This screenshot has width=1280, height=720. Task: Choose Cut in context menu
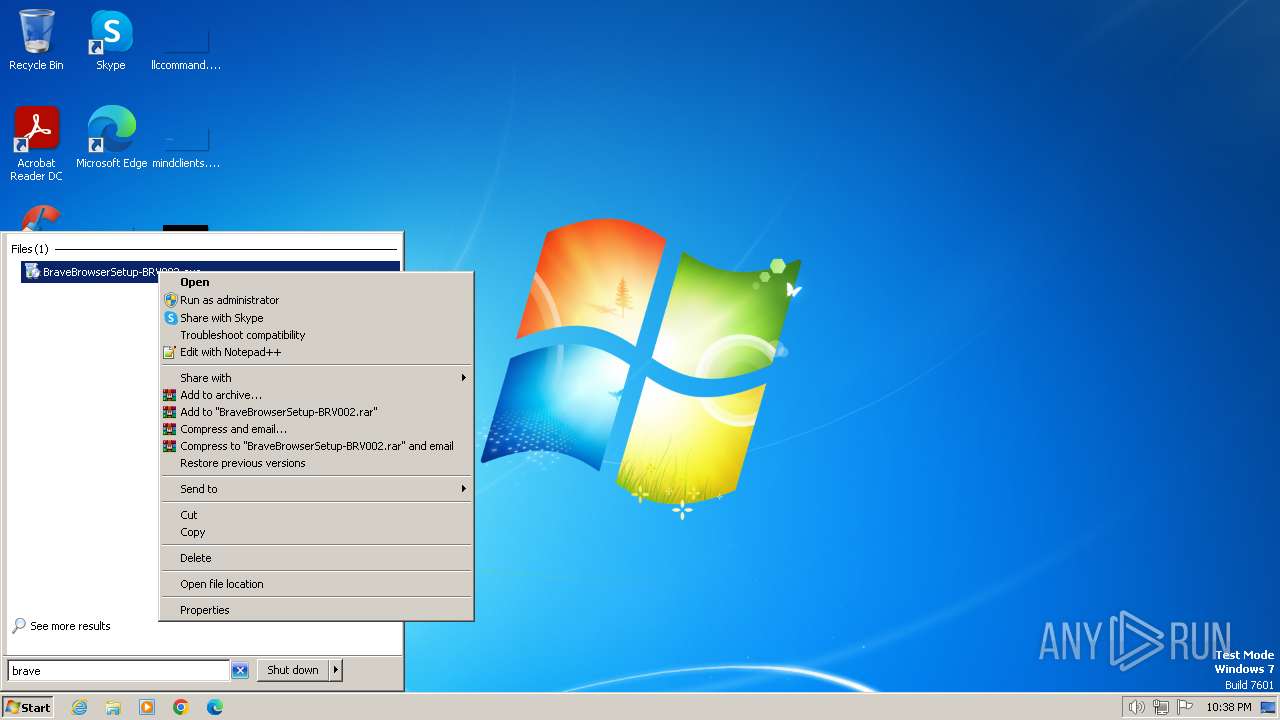point(316,515)
